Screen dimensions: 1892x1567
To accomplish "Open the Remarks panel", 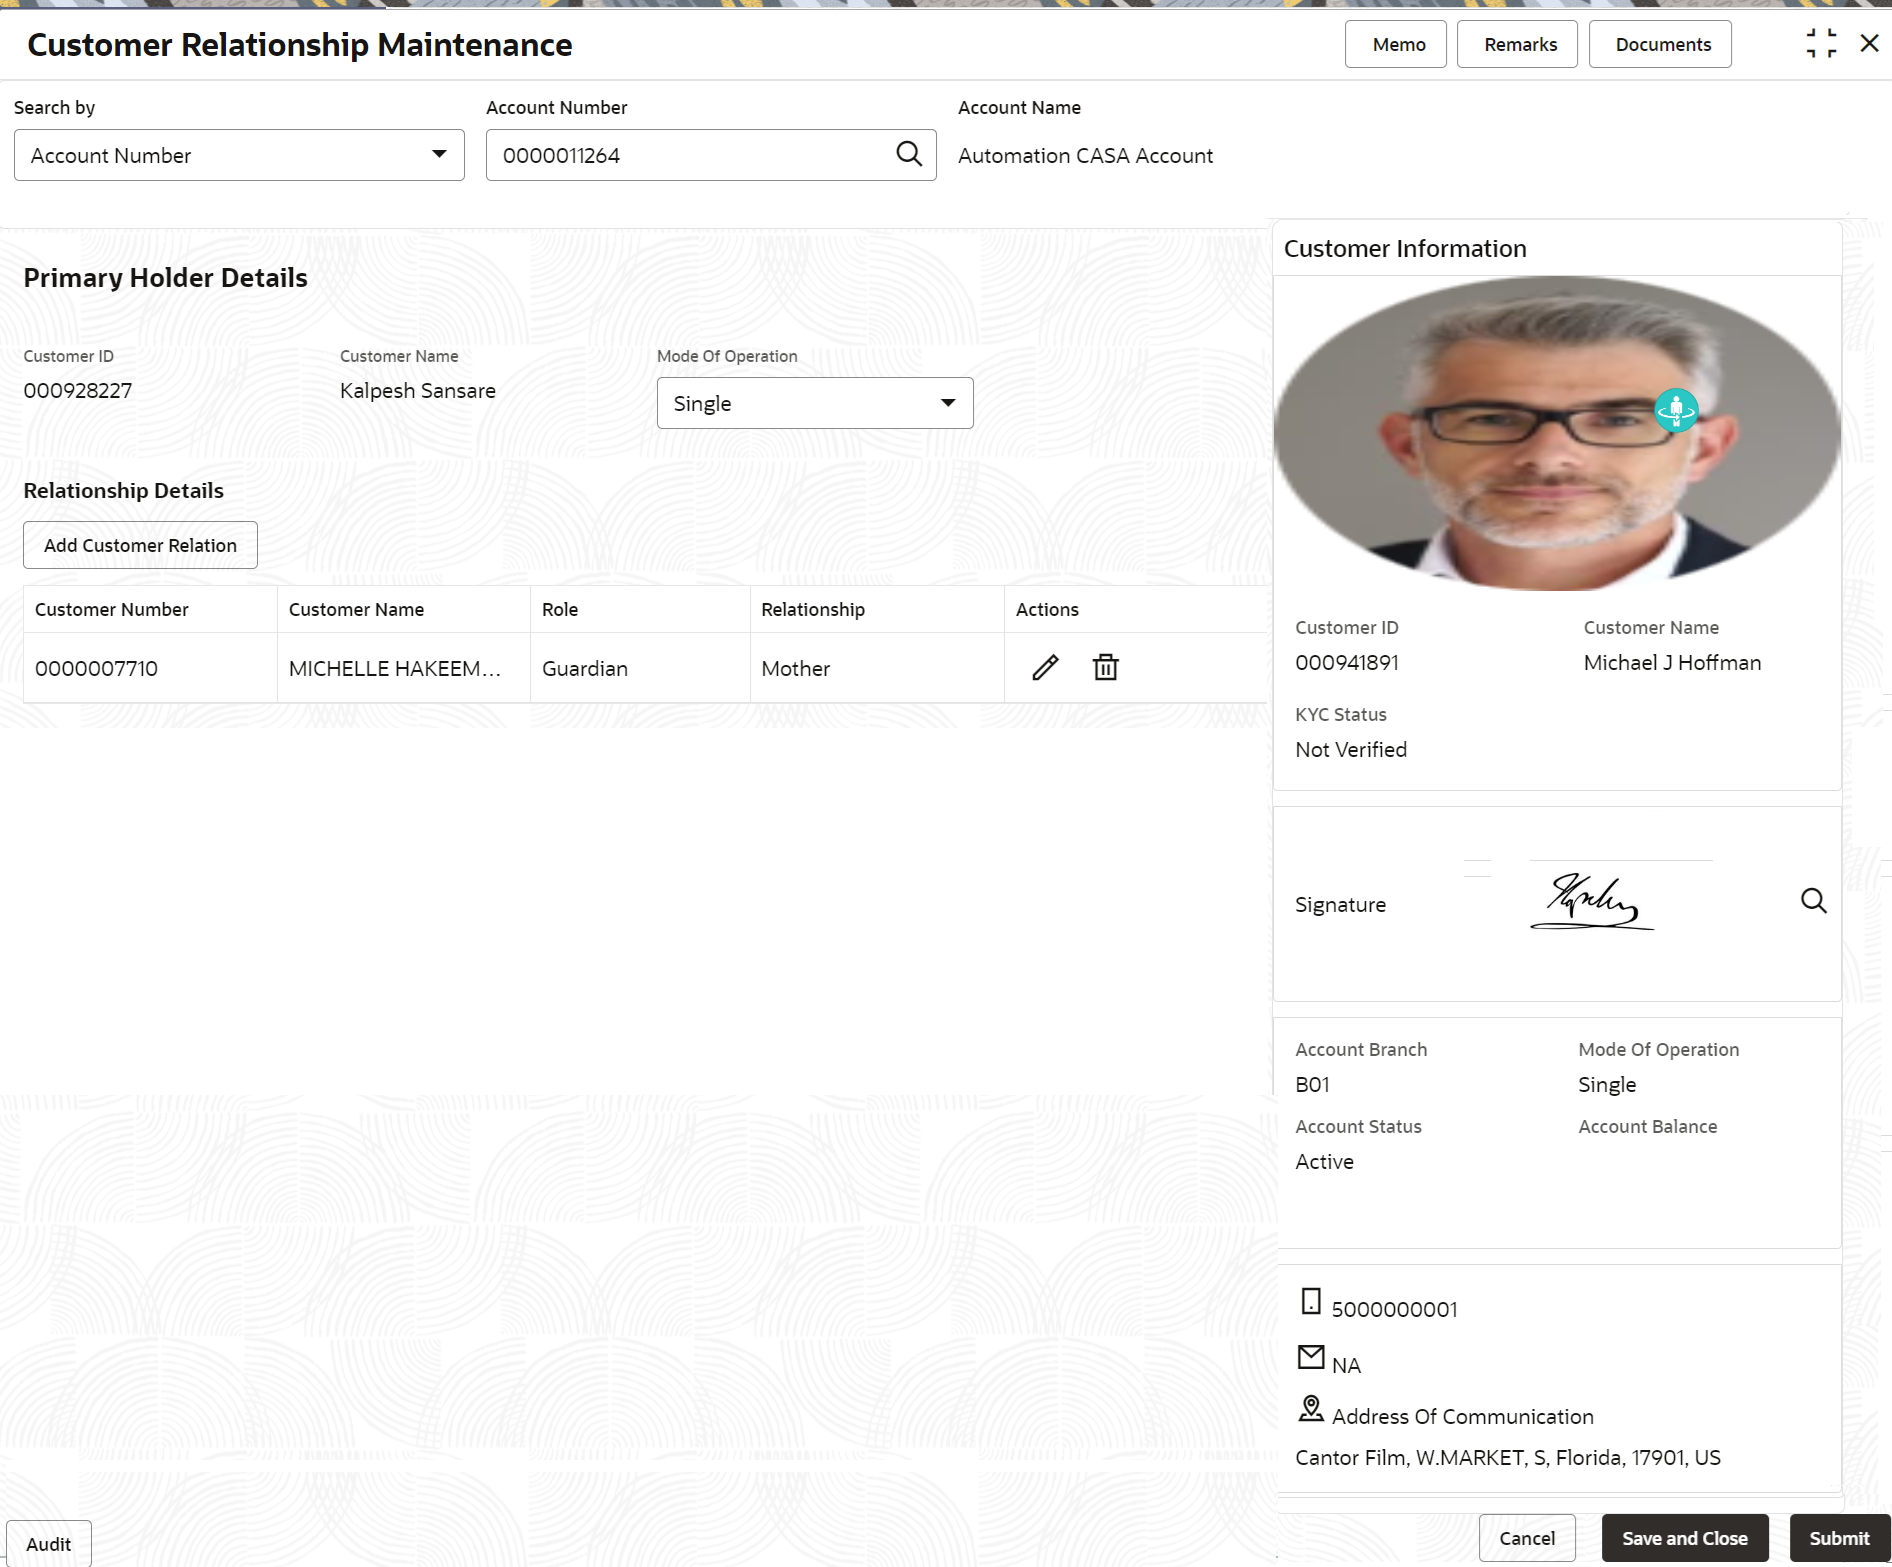I will (x=1517, y=44).
